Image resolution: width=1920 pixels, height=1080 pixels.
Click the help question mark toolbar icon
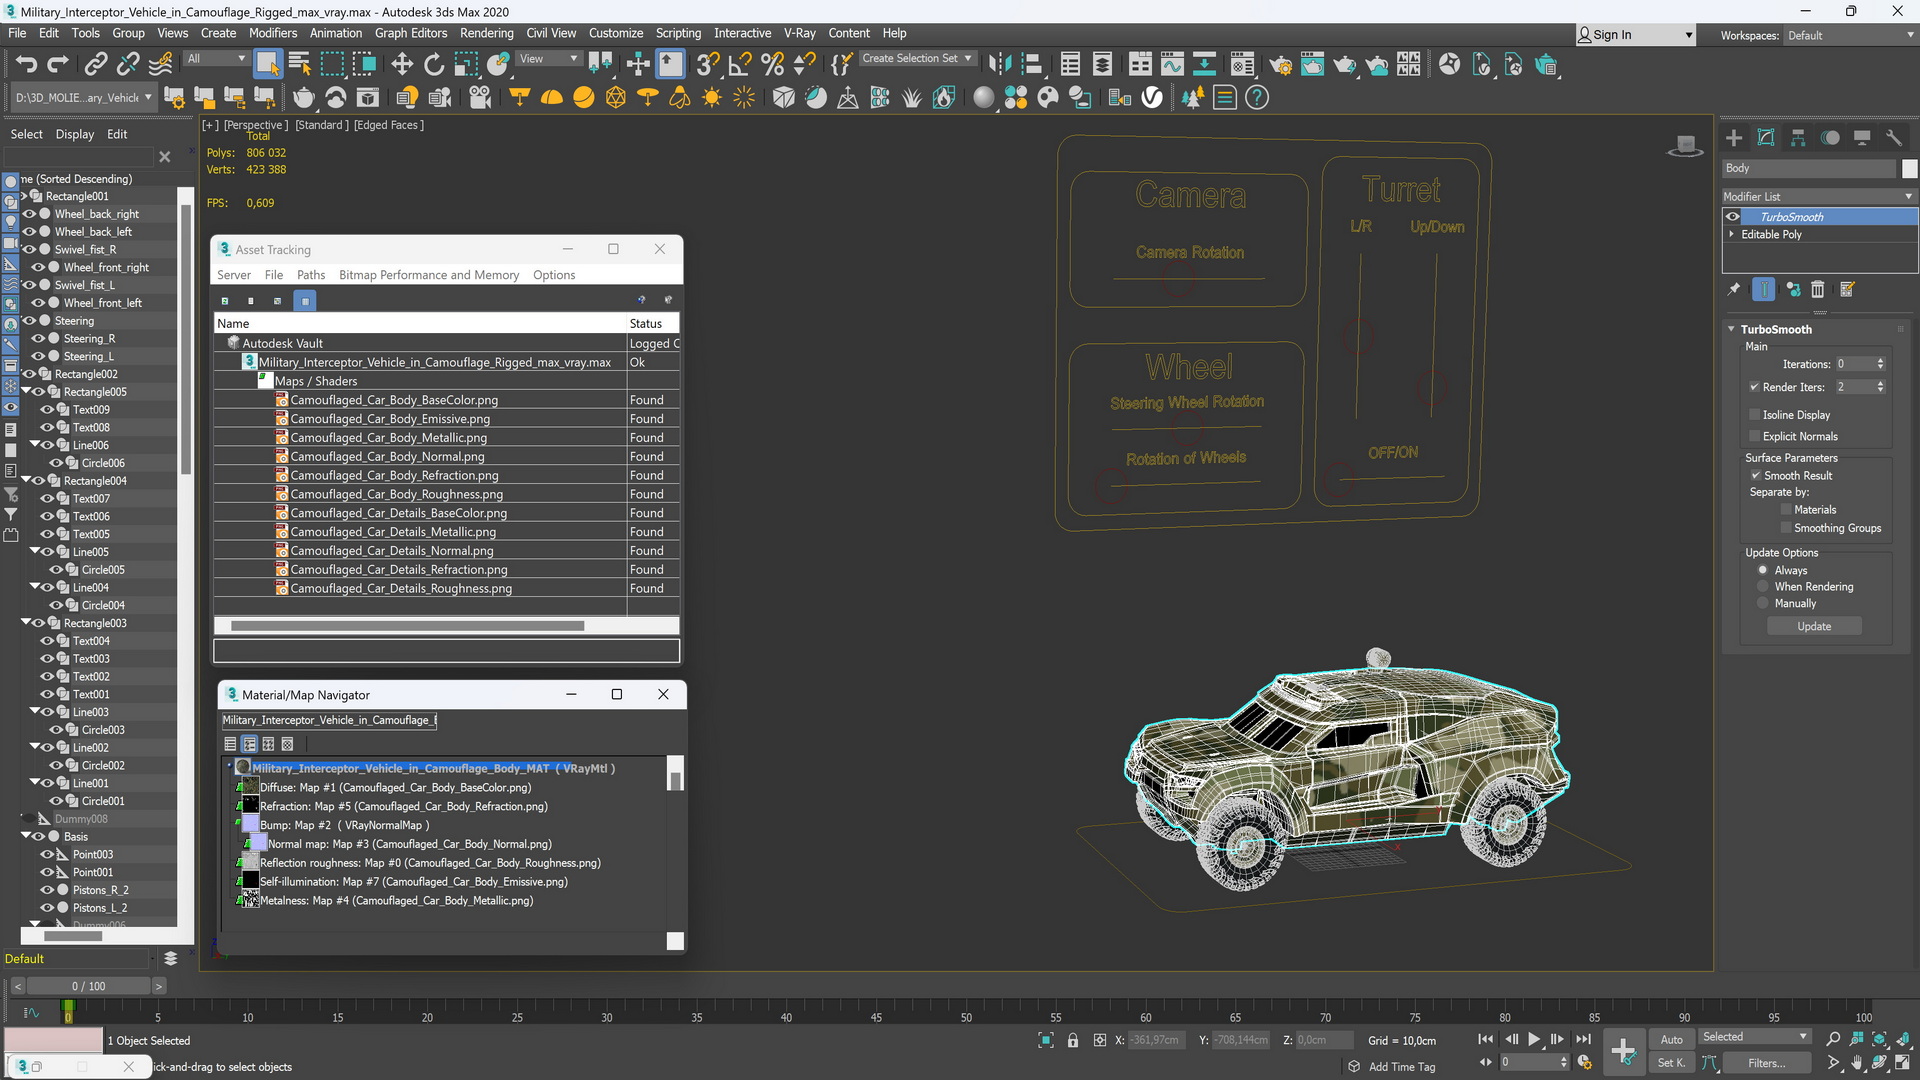(x=1257, y=98)
